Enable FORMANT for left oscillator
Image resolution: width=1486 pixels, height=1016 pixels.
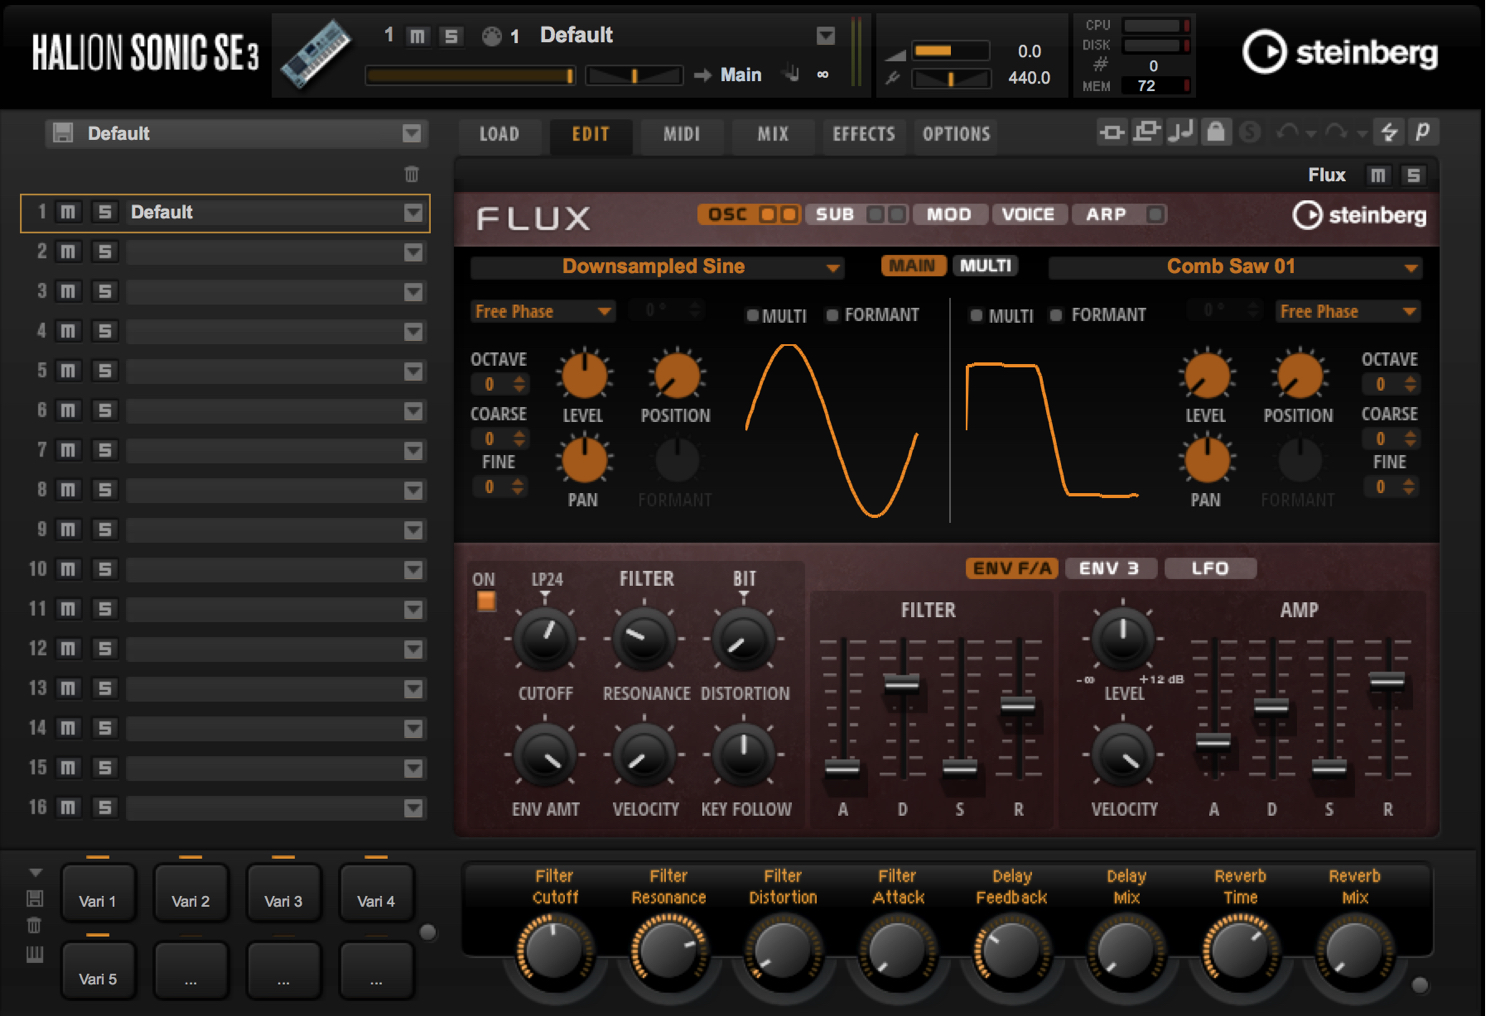click(x=832, y=315)
